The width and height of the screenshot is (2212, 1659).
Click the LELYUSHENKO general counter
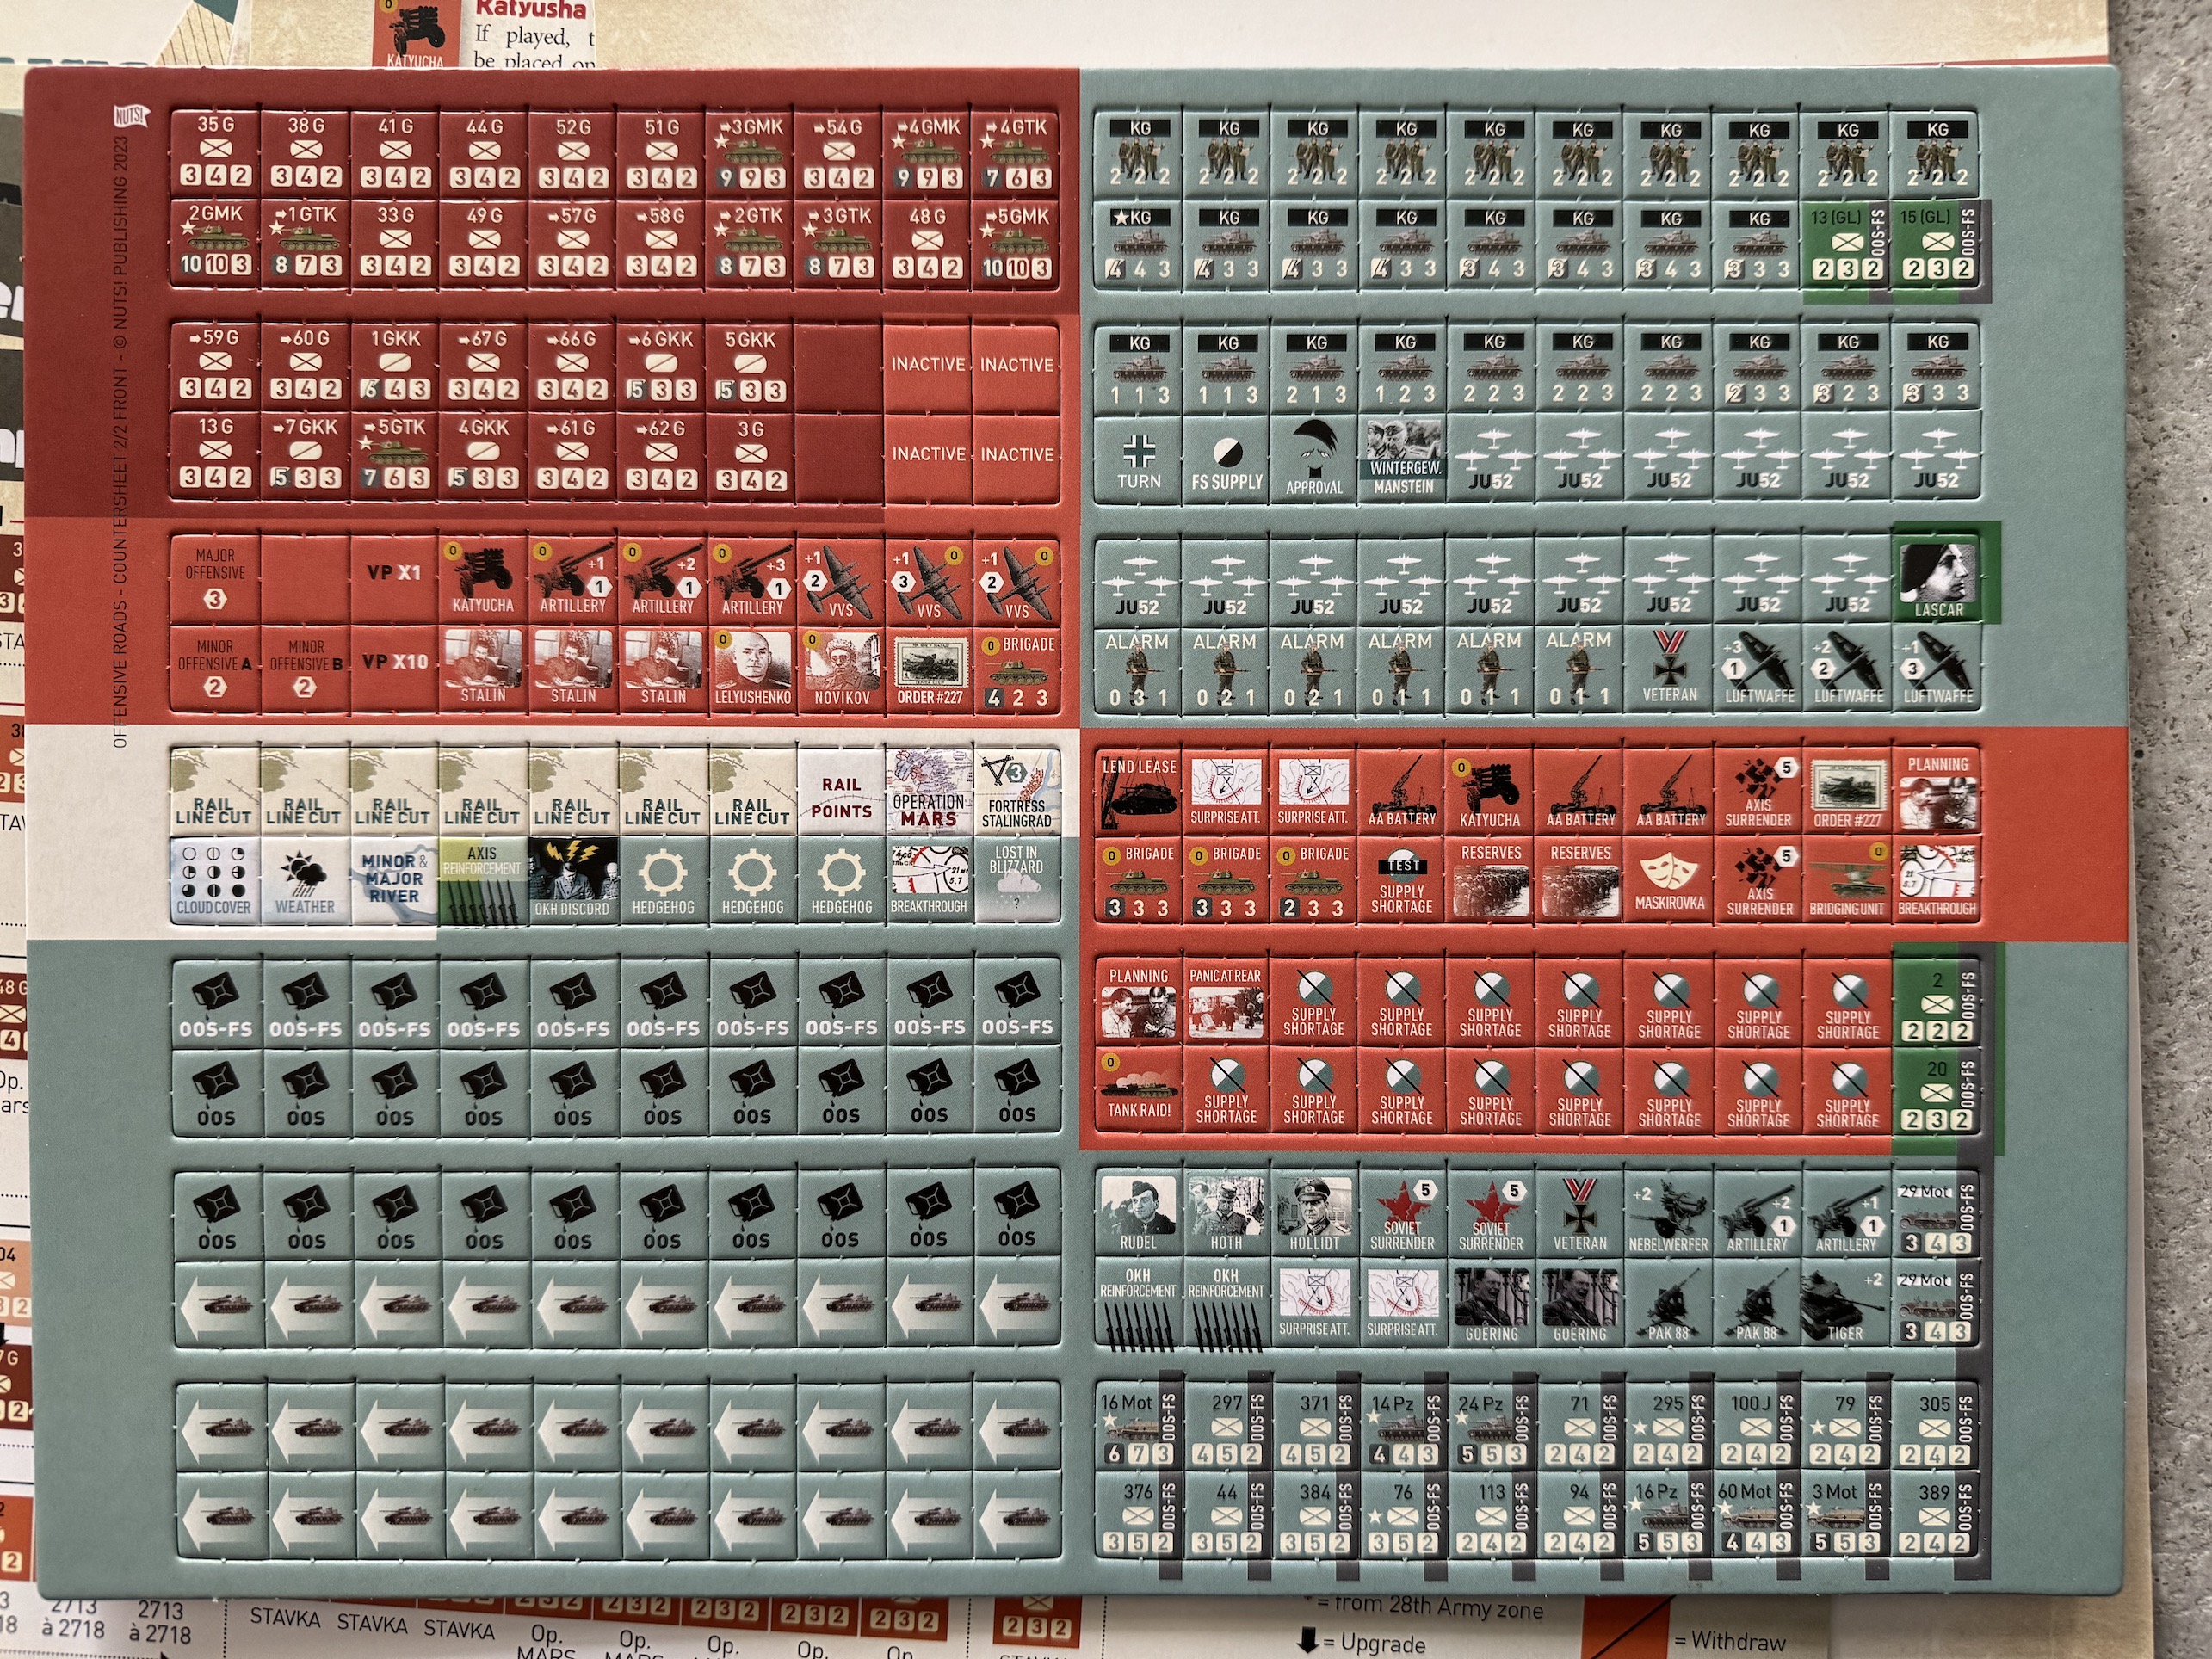click(x=752, y=669)
